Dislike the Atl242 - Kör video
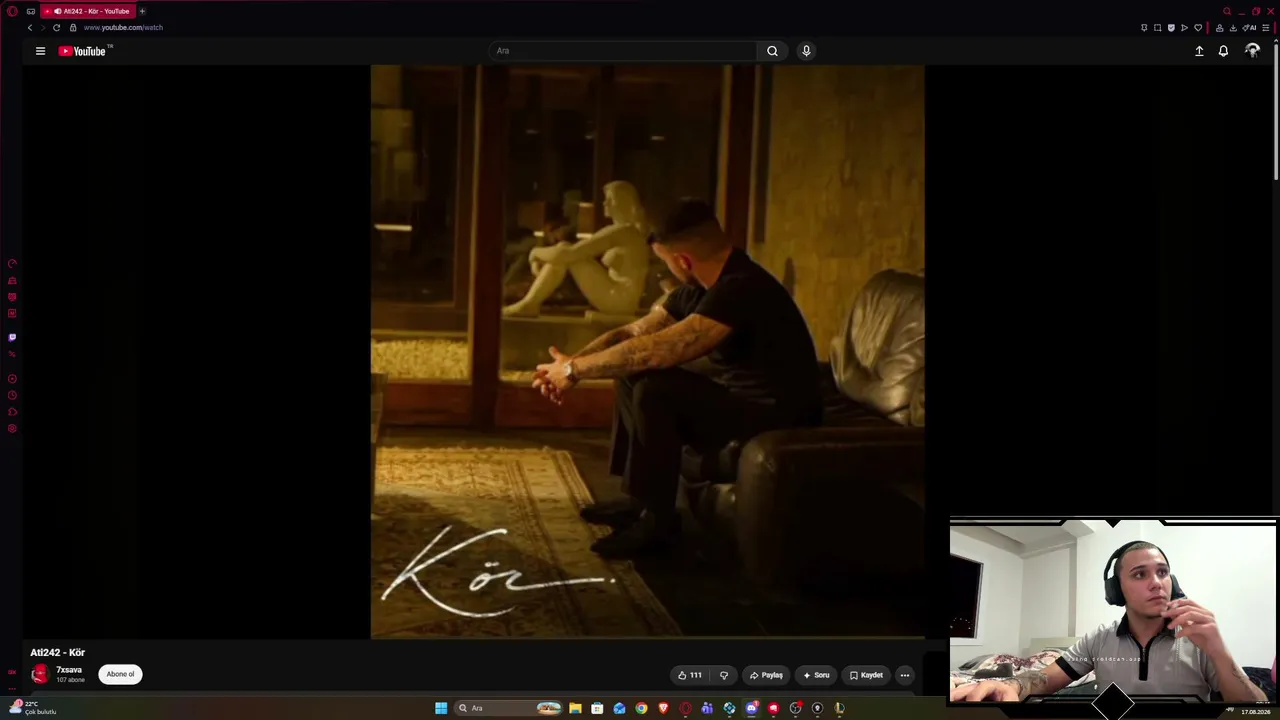 tap(724, 675)
